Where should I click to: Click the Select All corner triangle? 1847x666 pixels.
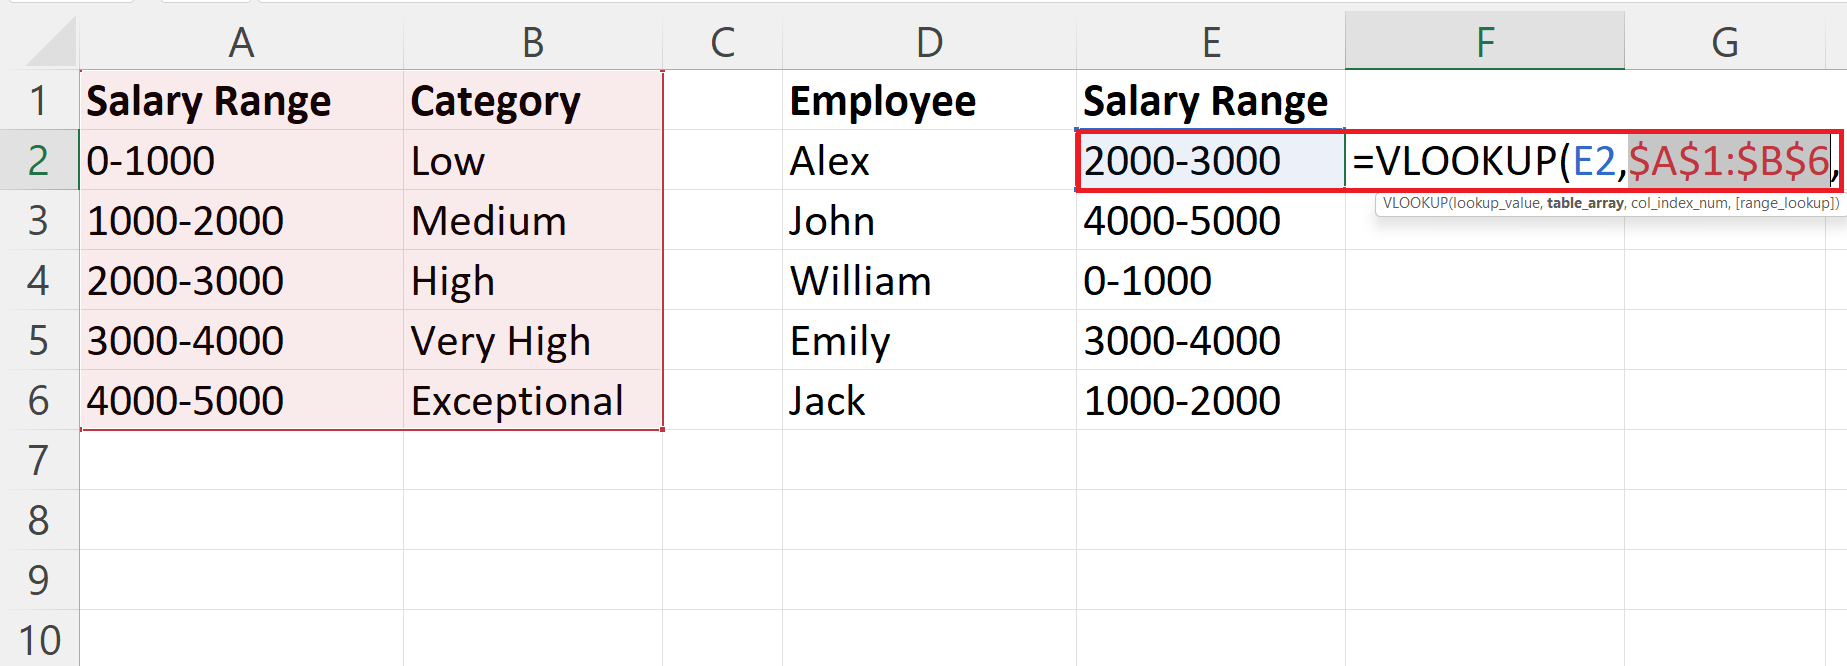pyautogui.click(x=52, y=45)
